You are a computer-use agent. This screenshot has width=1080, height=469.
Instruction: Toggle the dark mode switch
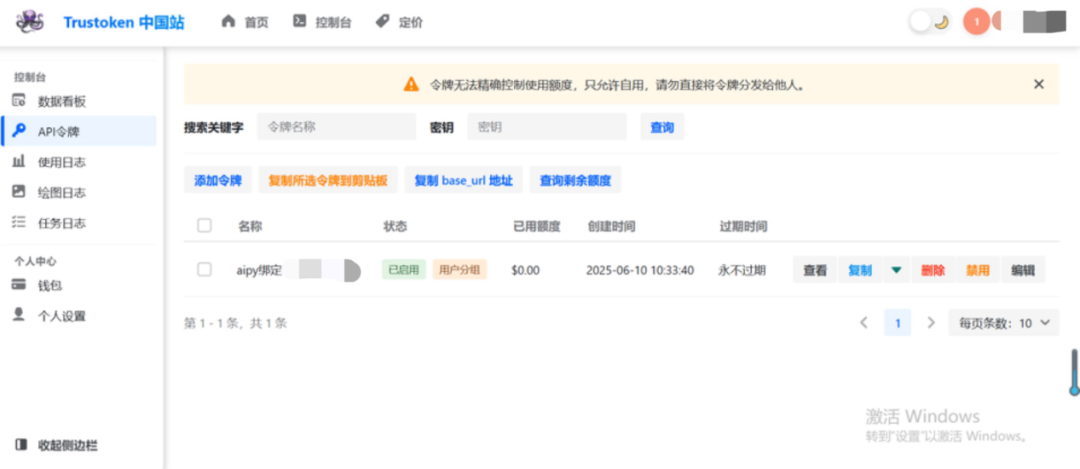click(931, 22)
